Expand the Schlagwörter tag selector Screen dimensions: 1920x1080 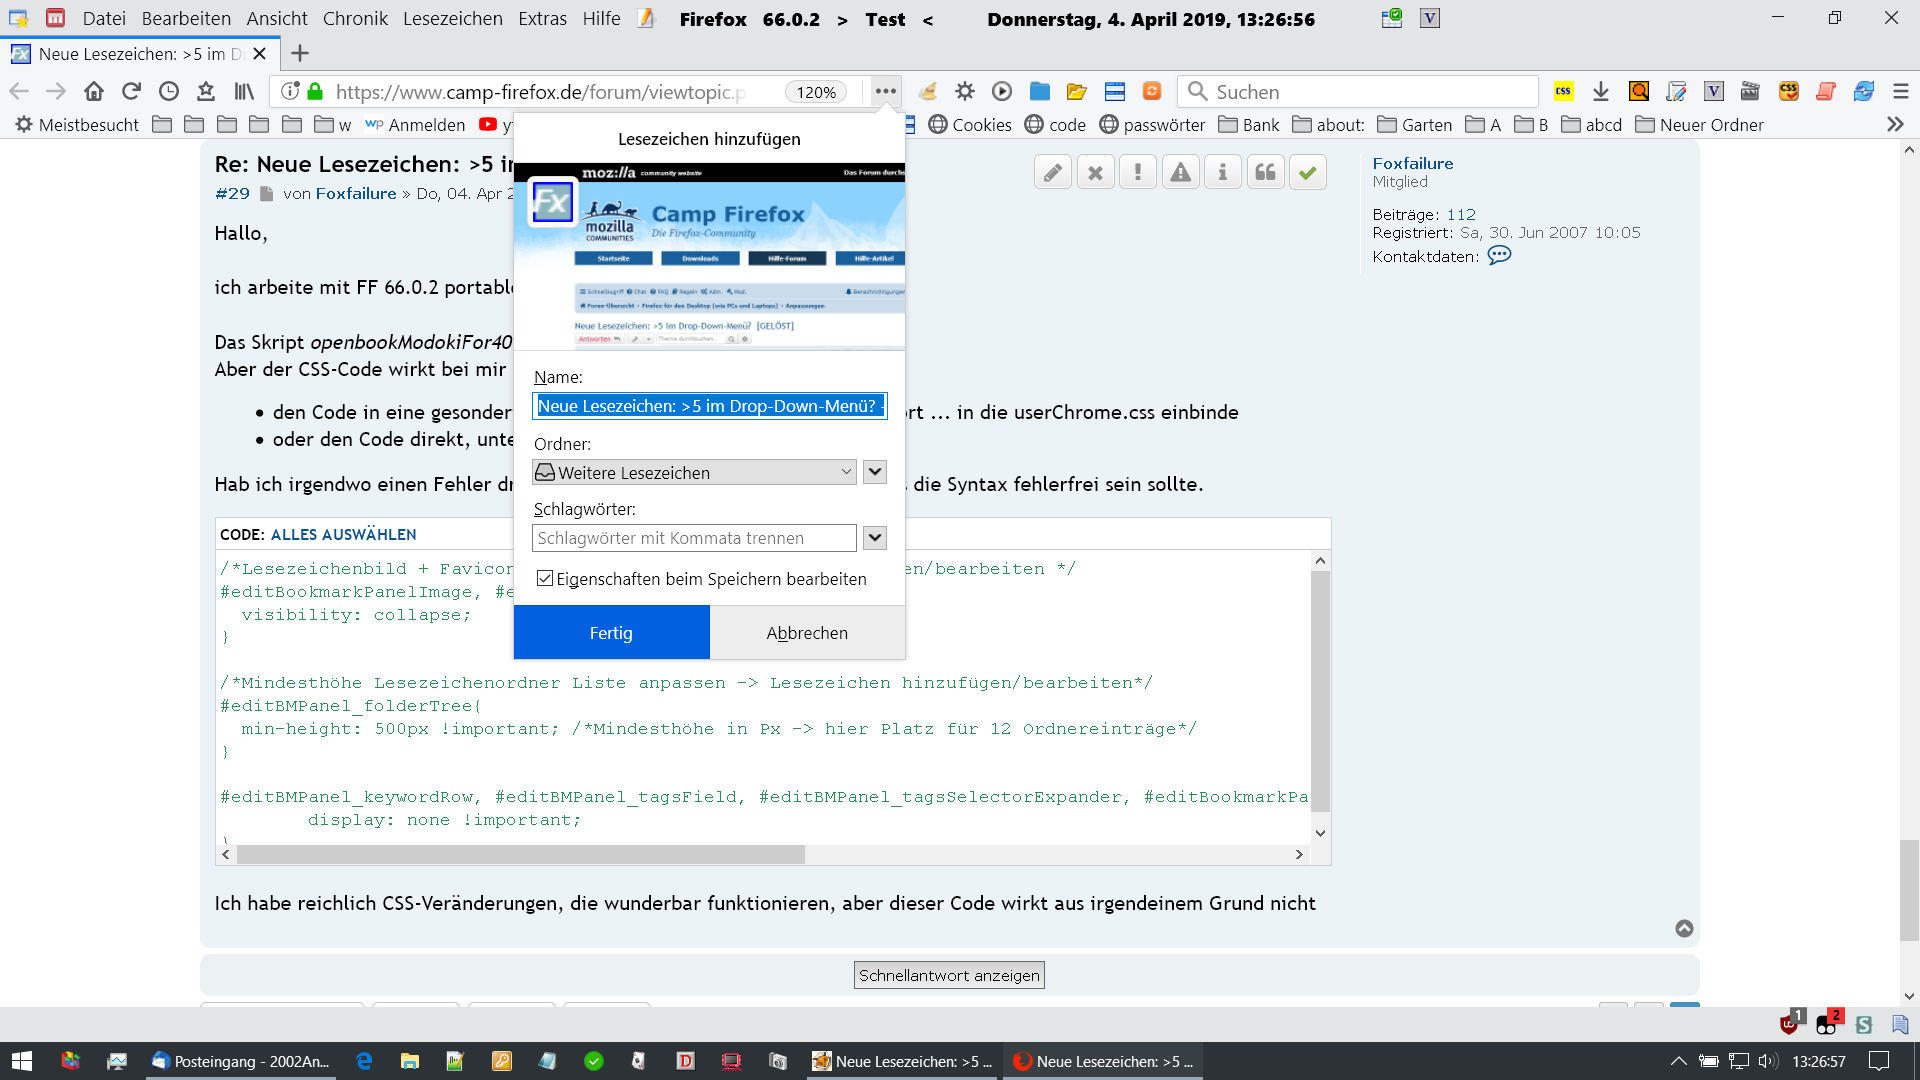pos(875,538)
